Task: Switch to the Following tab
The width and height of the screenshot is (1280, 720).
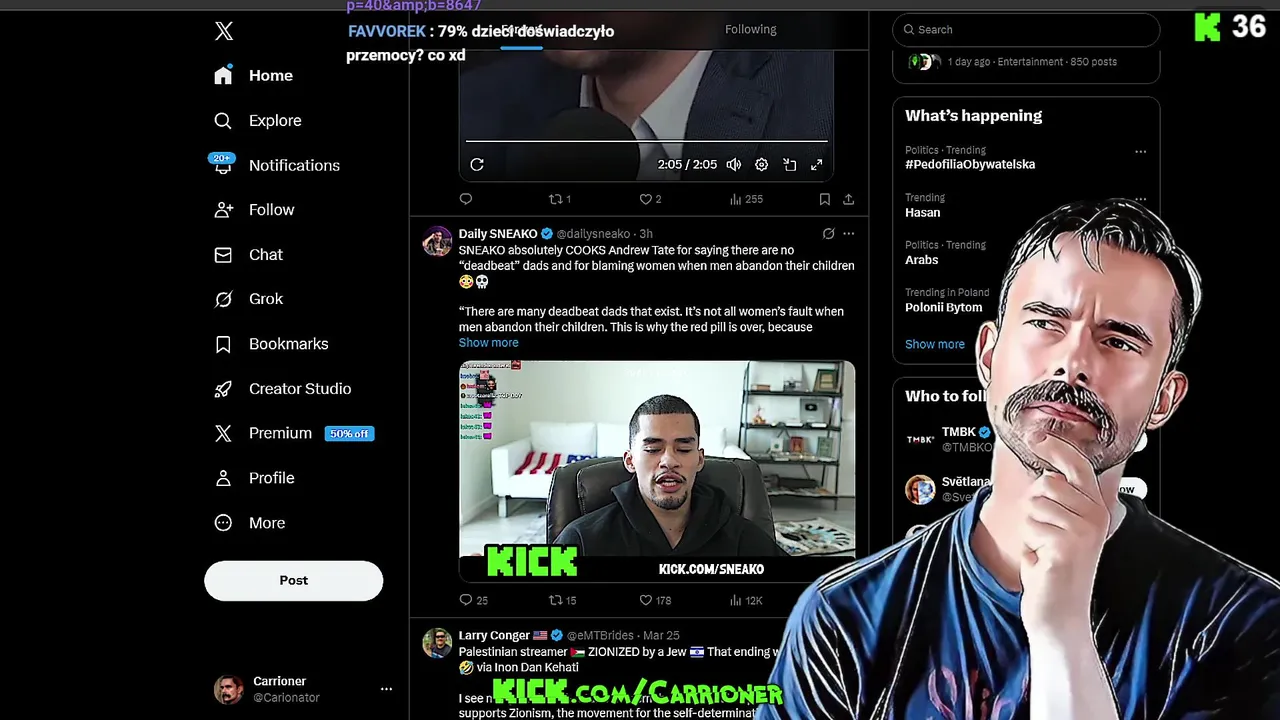Action: coord(751,30)
